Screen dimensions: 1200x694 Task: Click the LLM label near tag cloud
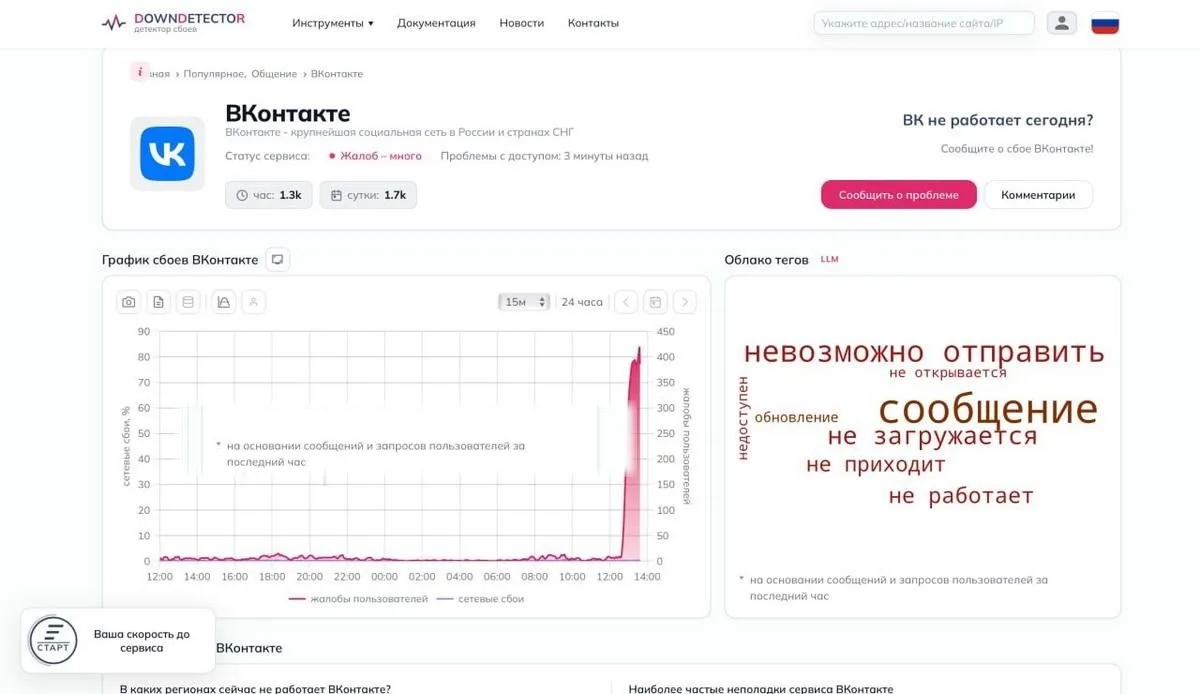click(x=829, y=259)
